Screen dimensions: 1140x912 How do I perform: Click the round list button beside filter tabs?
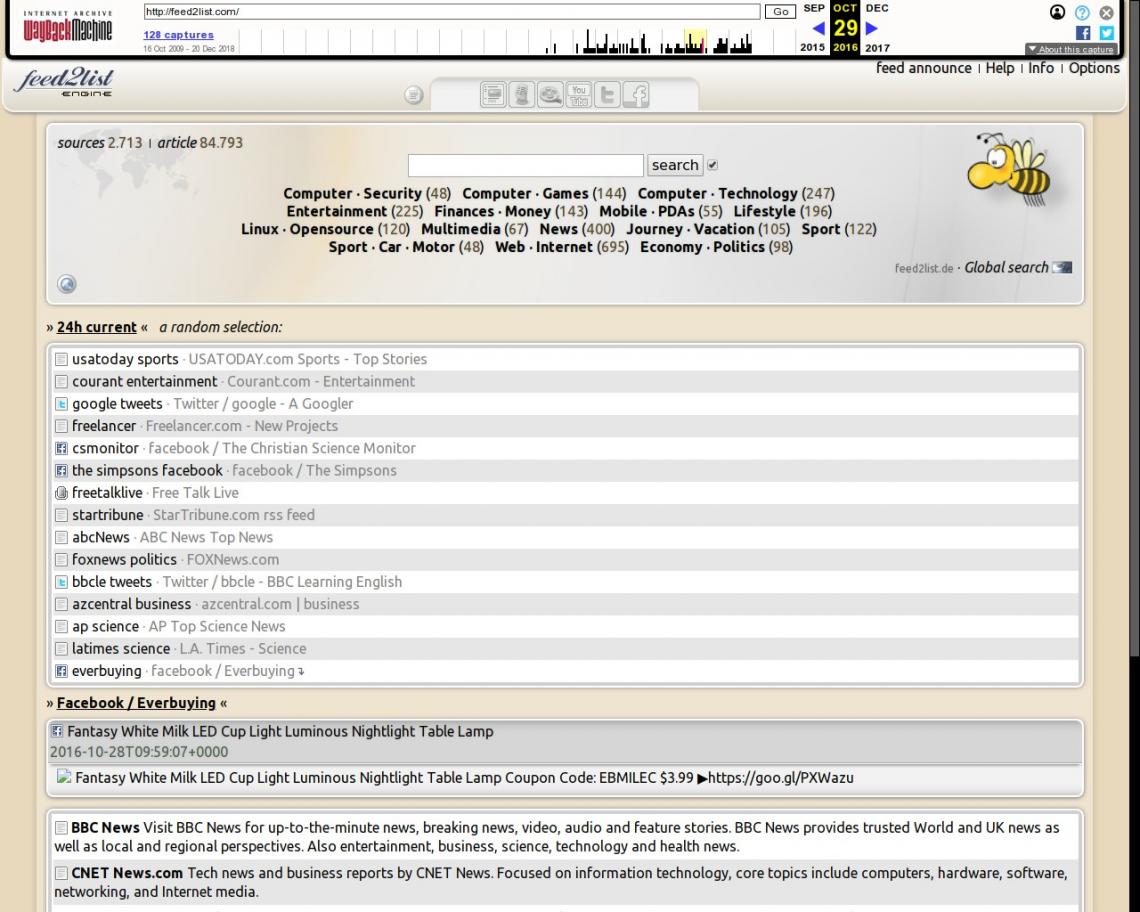pyautogui.click(x=414, y=95)
